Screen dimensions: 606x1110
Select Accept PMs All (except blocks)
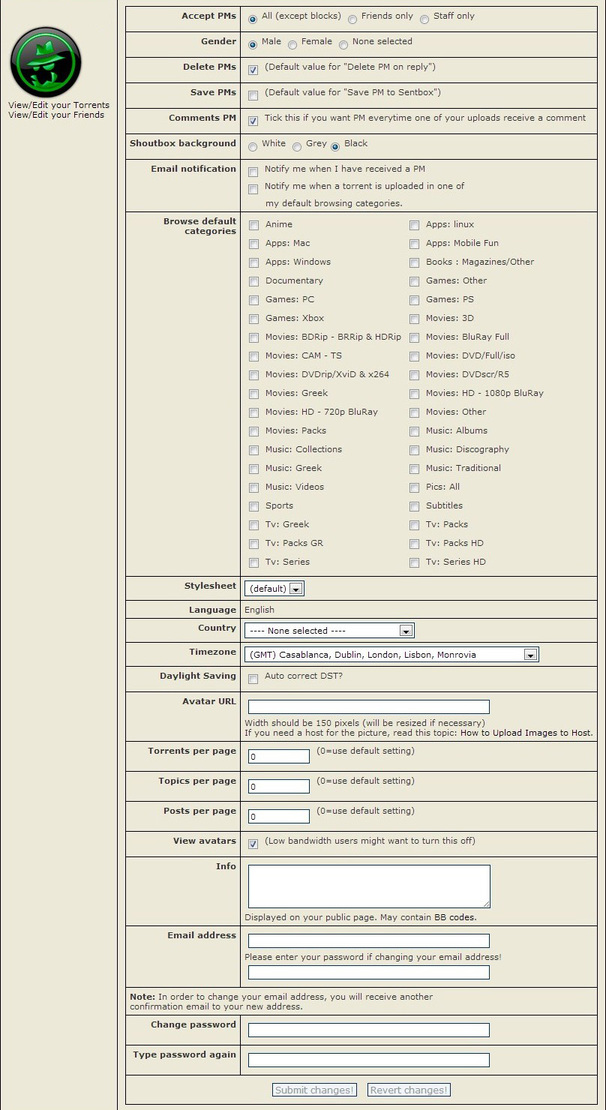point(253,19)
